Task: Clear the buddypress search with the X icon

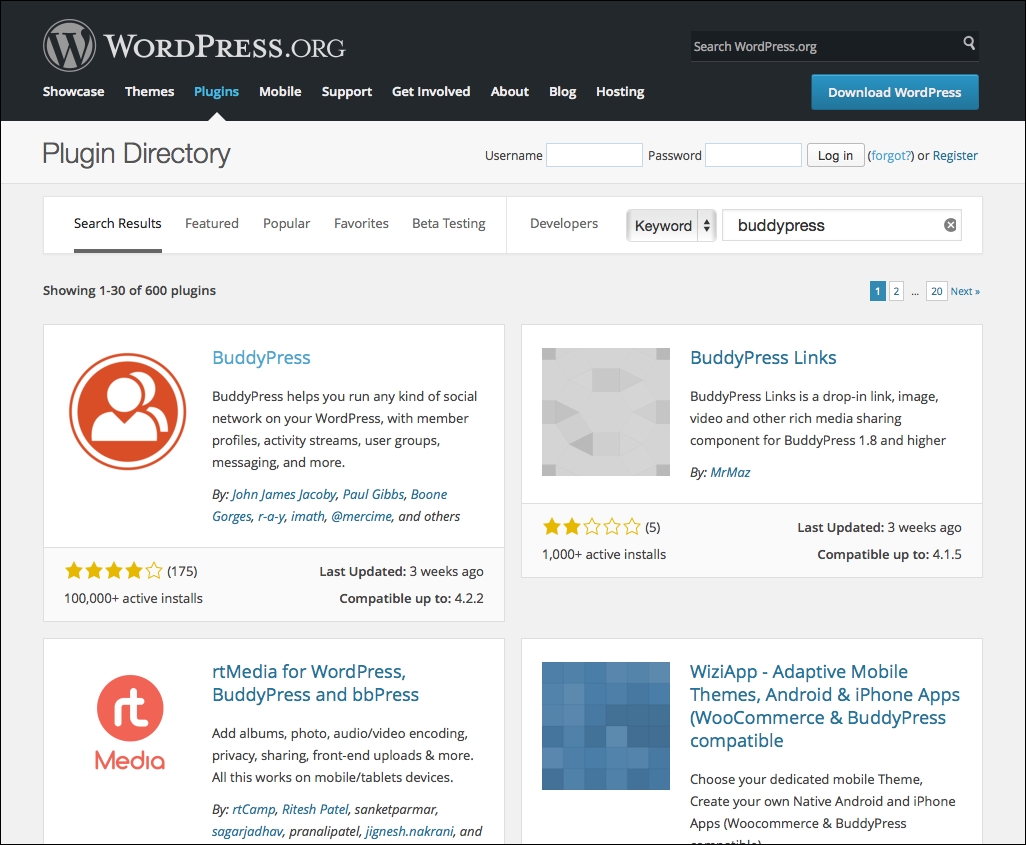Action: 950,225
